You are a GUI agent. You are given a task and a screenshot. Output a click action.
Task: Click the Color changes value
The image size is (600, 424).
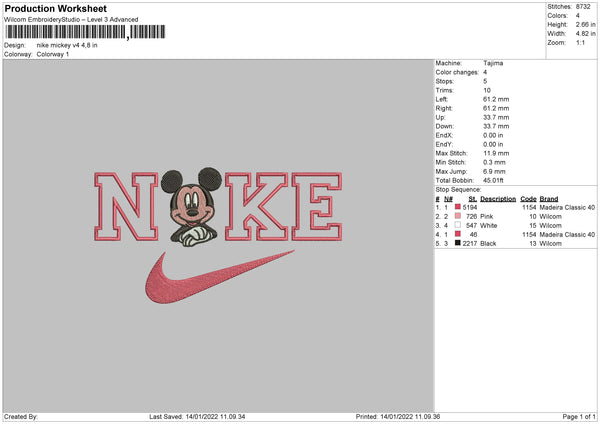(485, 72)
